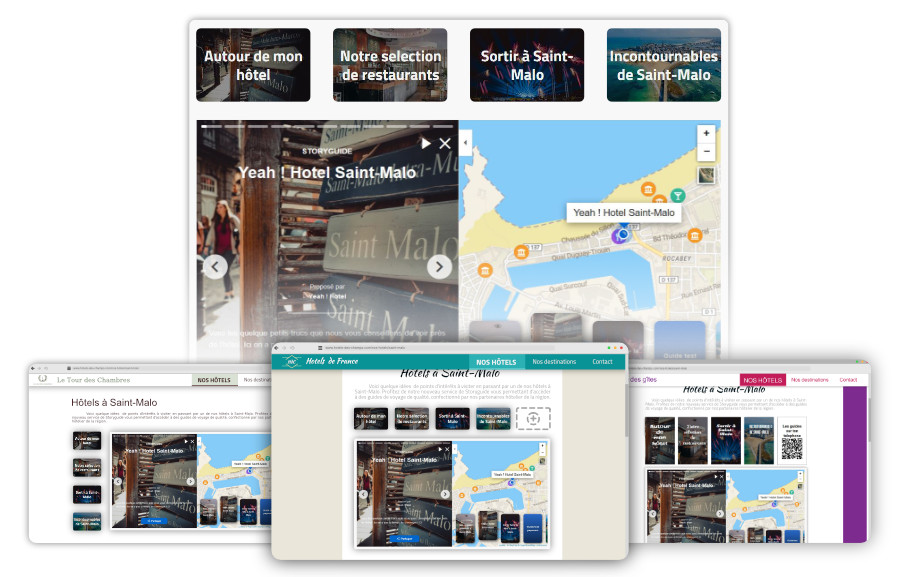The image size is (900, 577).
Task: Select museum marker beside Quai Duguay-Trouin on large map
Action: pyautogui.click(x=521, y=252)
